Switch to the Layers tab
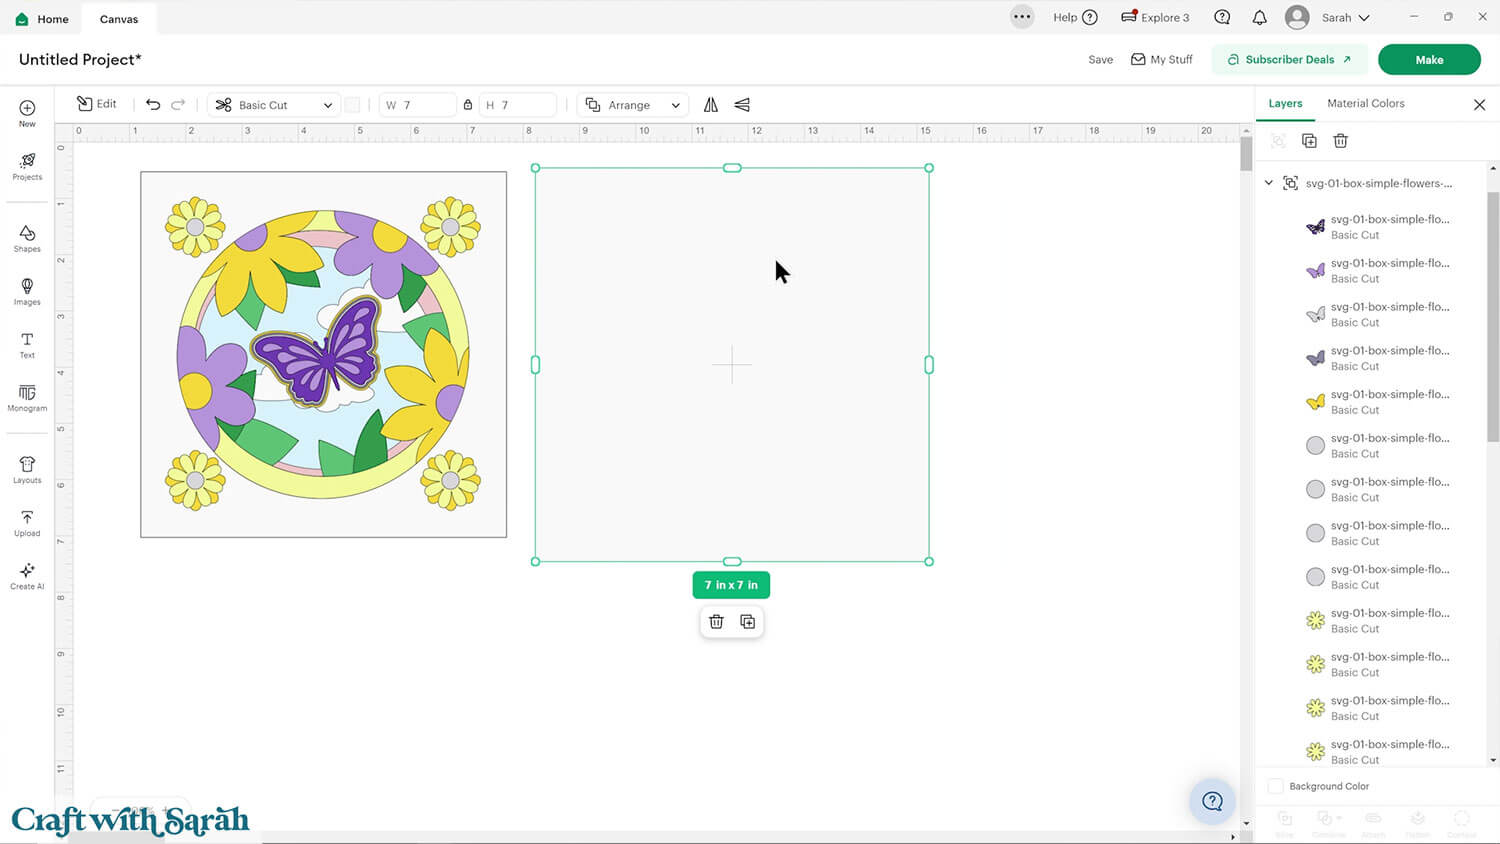 1285,103
